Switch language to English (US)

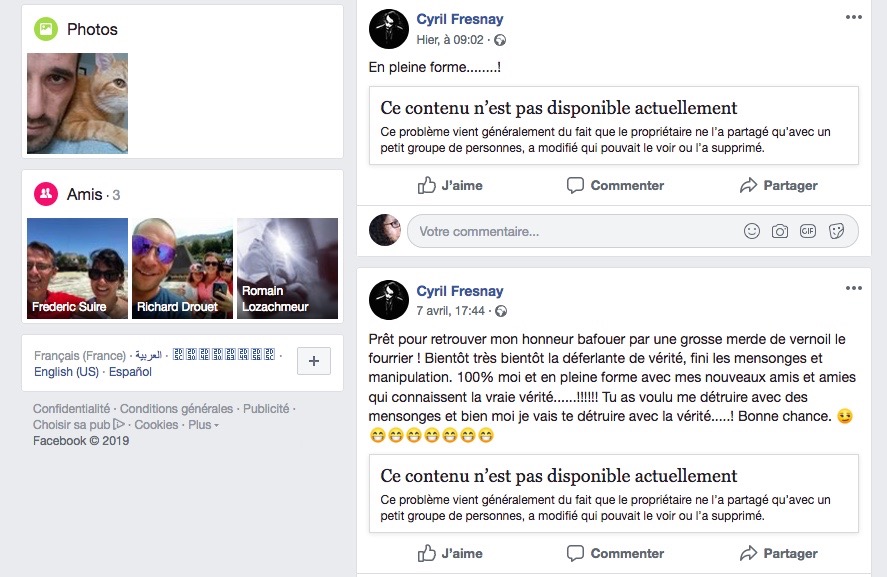click(66, 372)
